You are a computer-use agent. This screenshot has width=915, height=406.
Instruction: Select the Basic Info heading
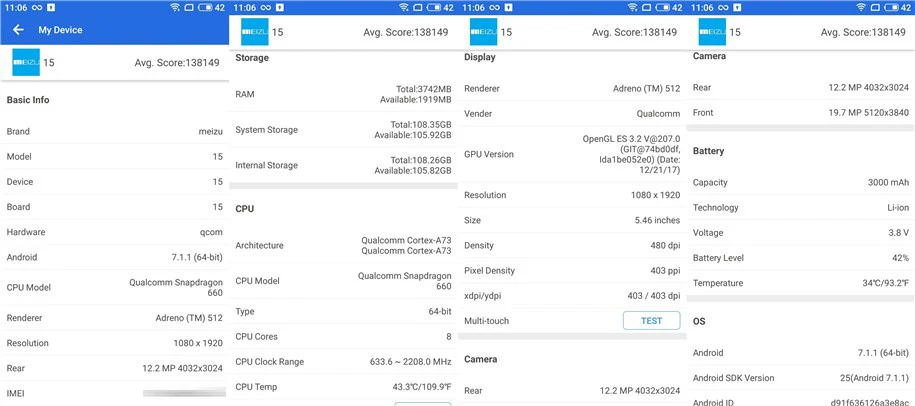point(28,100)
